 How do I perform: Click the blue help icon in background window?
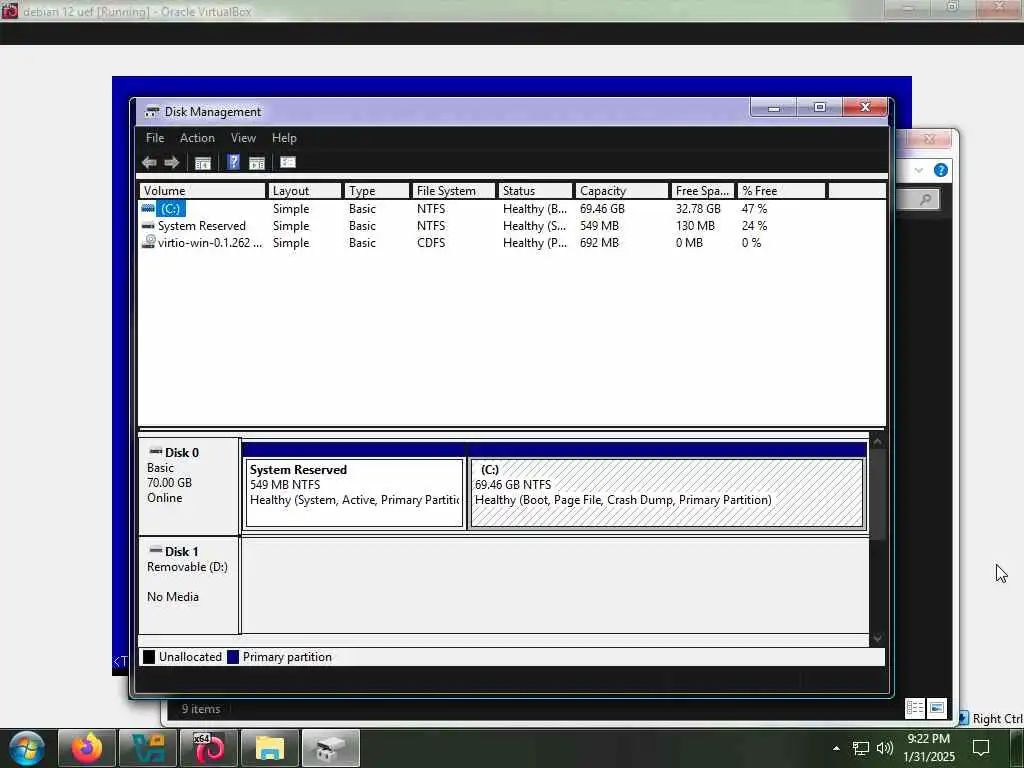click(940, 170)
